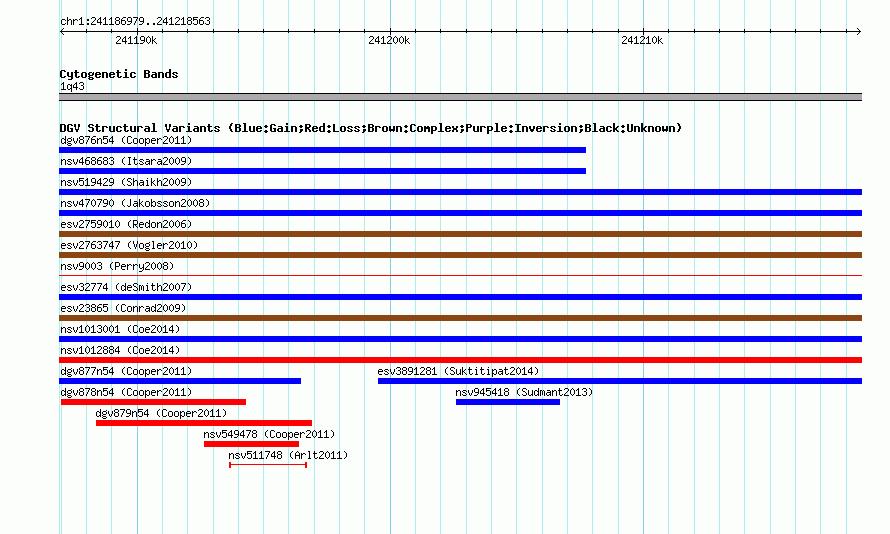This screenshot has width=890, height=534.
Task: Click the gray 1q43 cytogenetic band bar
Action: (x=460, y=97)
